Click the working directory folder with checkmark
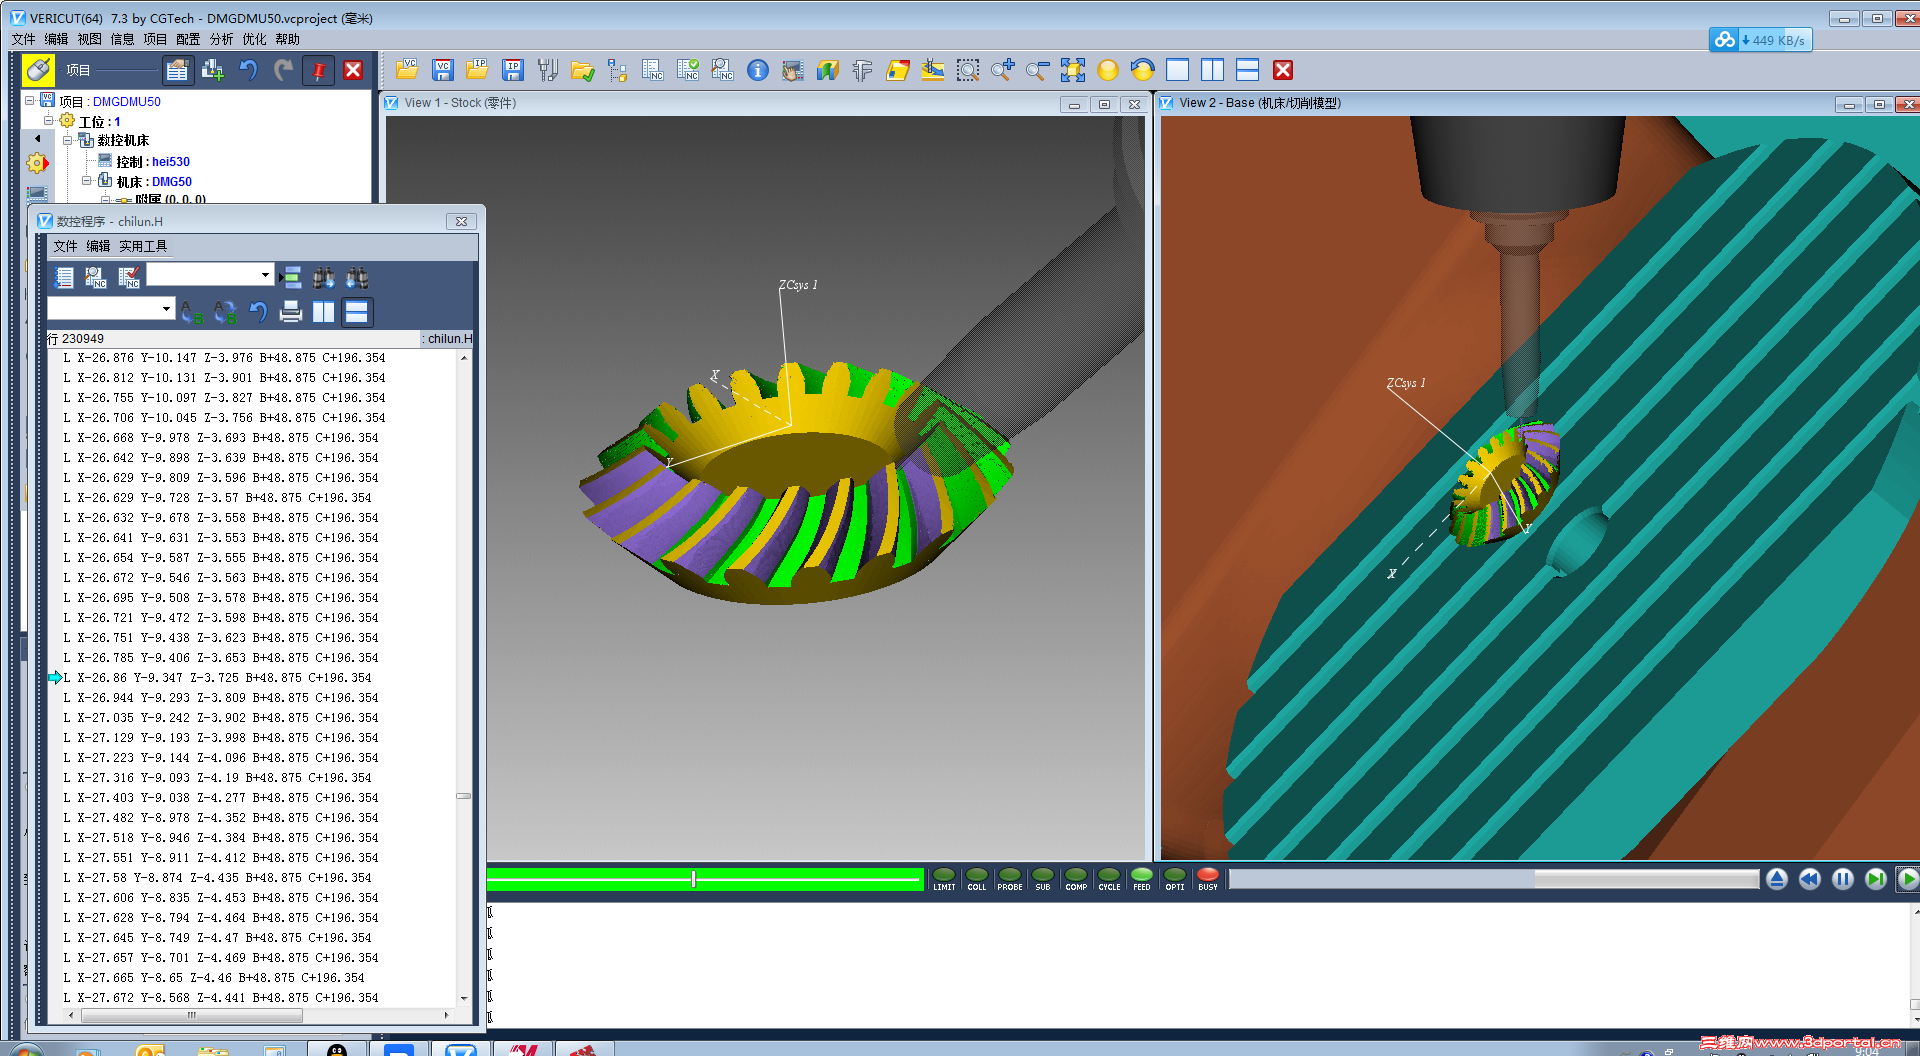 point(583,70)
